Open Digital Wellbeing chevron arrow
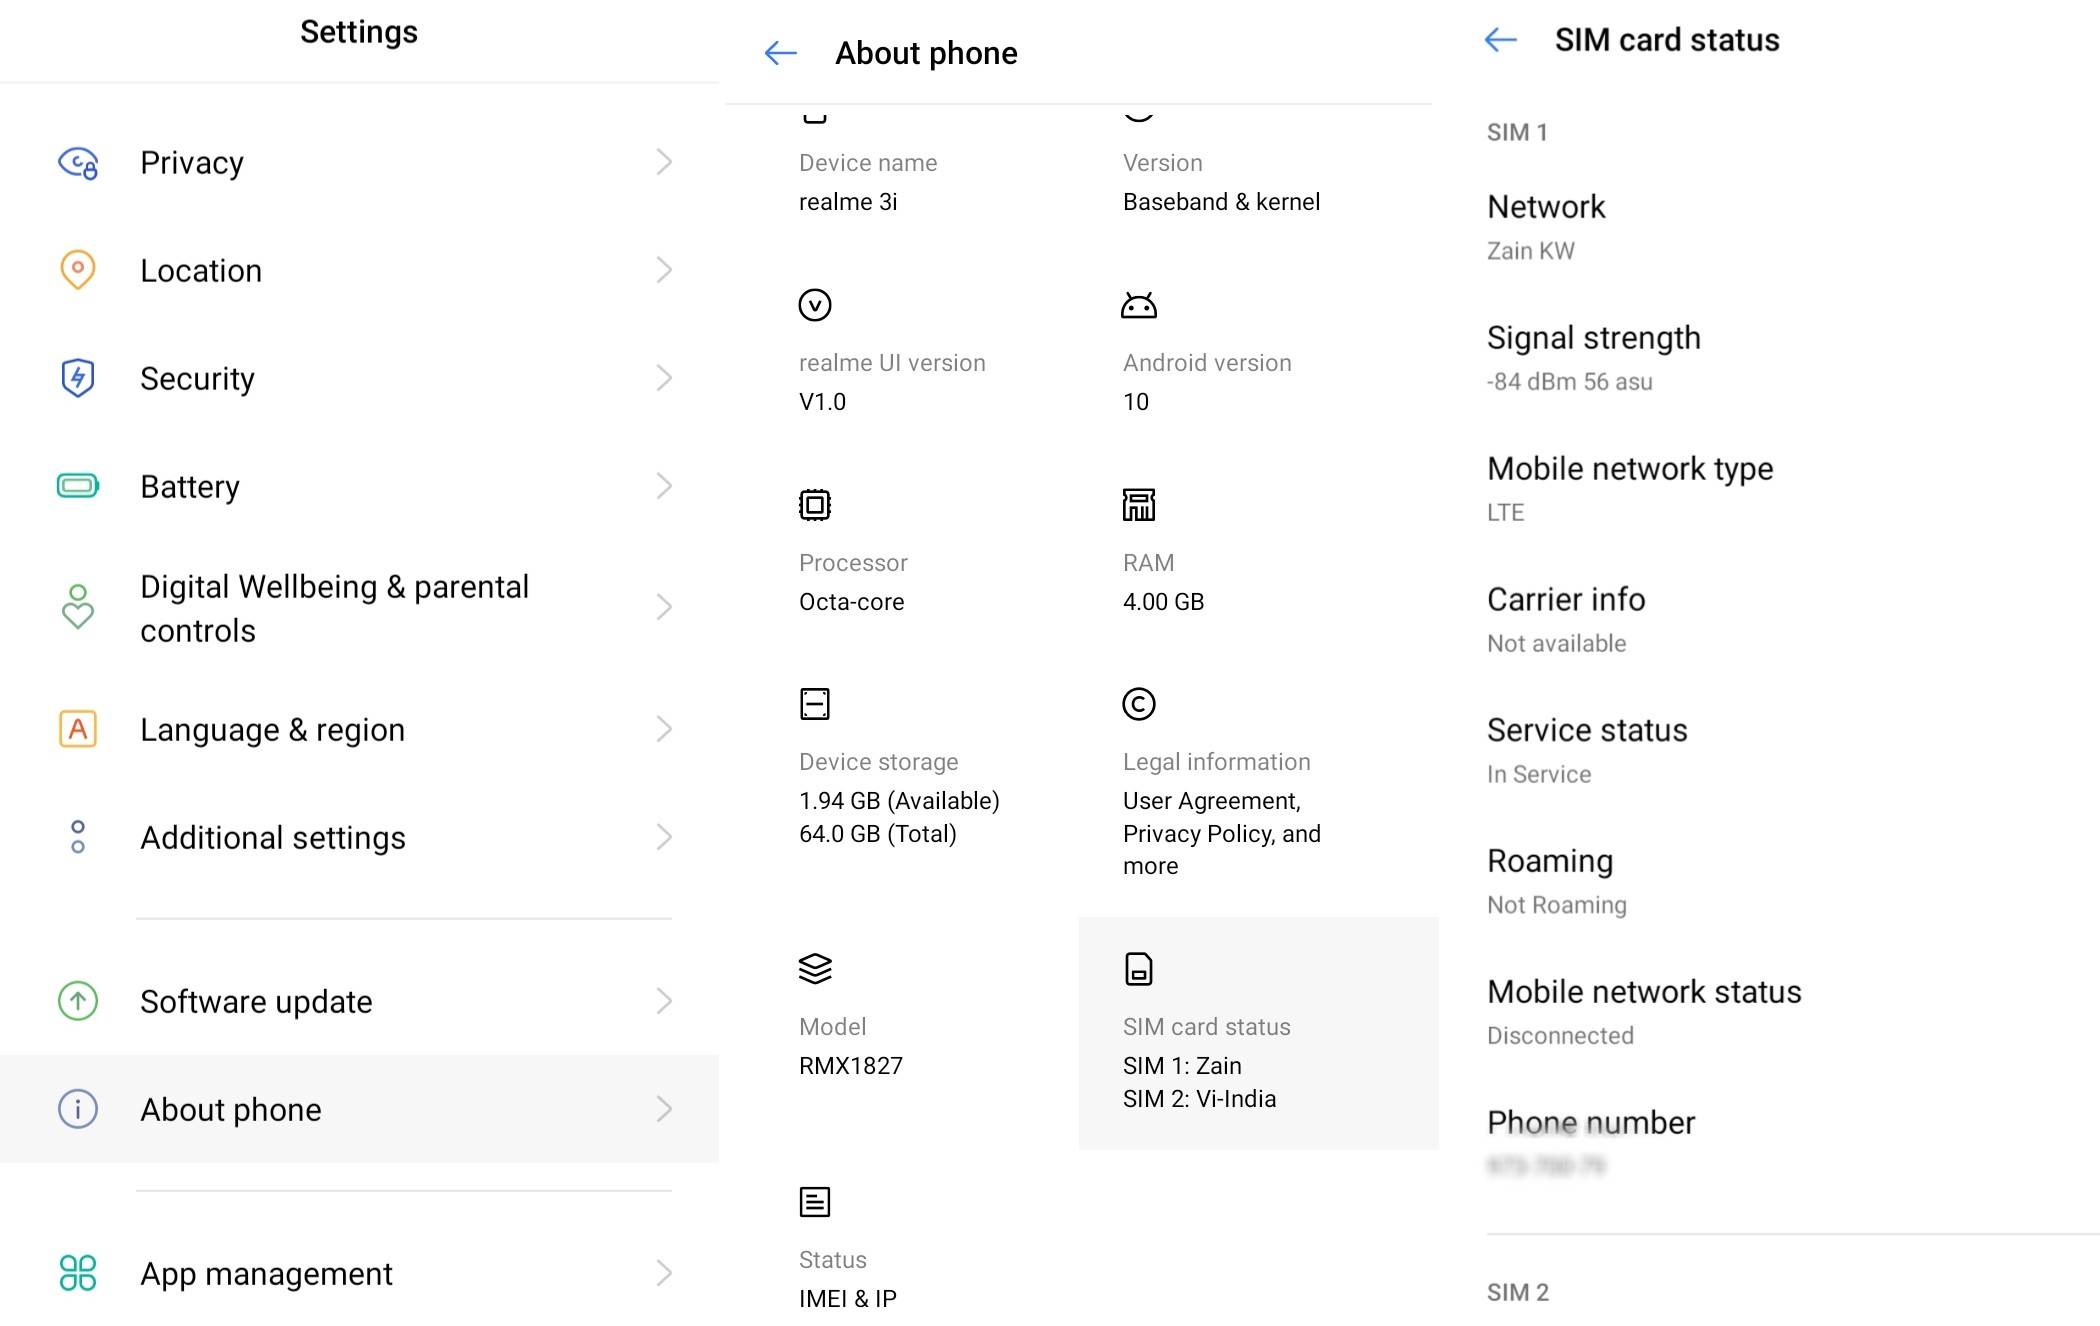 (663, 607)
